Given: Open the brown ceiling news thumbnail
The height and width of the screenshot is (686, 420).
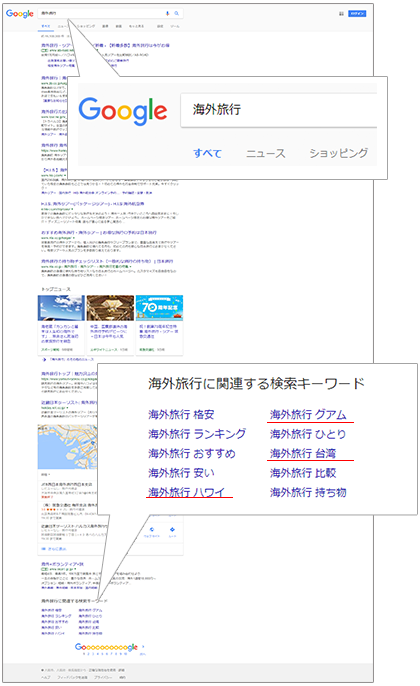Looking at the screenshot, I should 110,308.
